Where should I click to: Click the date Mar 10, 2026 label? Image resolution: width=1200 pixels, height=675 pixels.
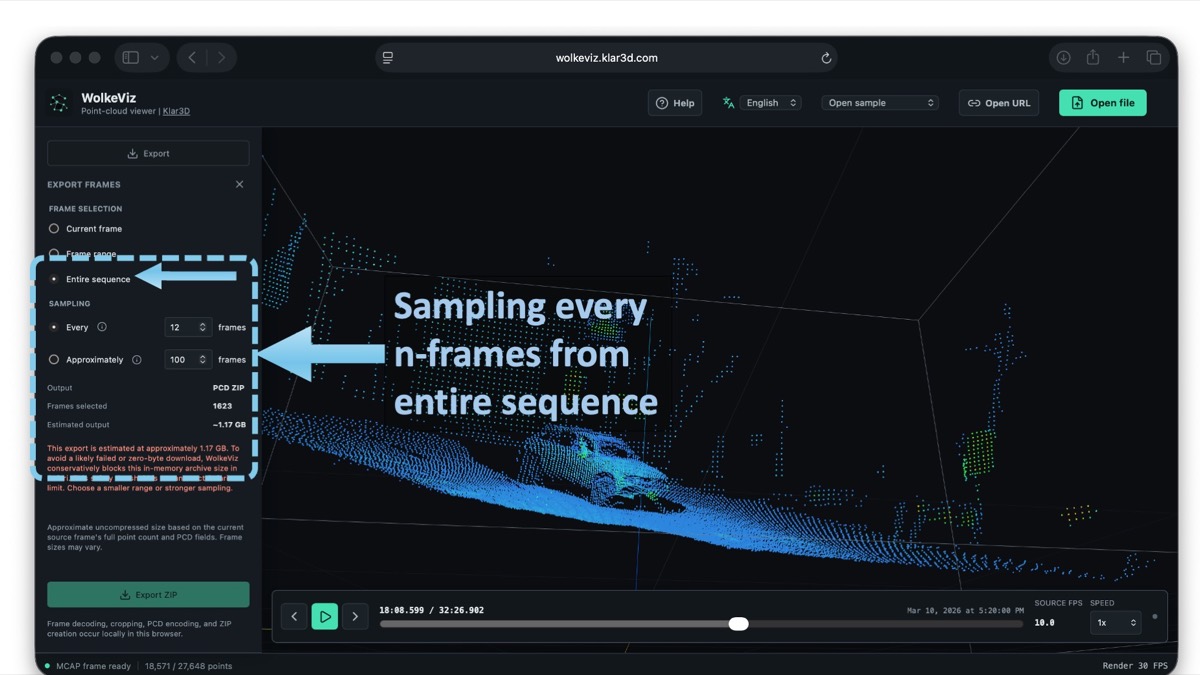(965, 610)
